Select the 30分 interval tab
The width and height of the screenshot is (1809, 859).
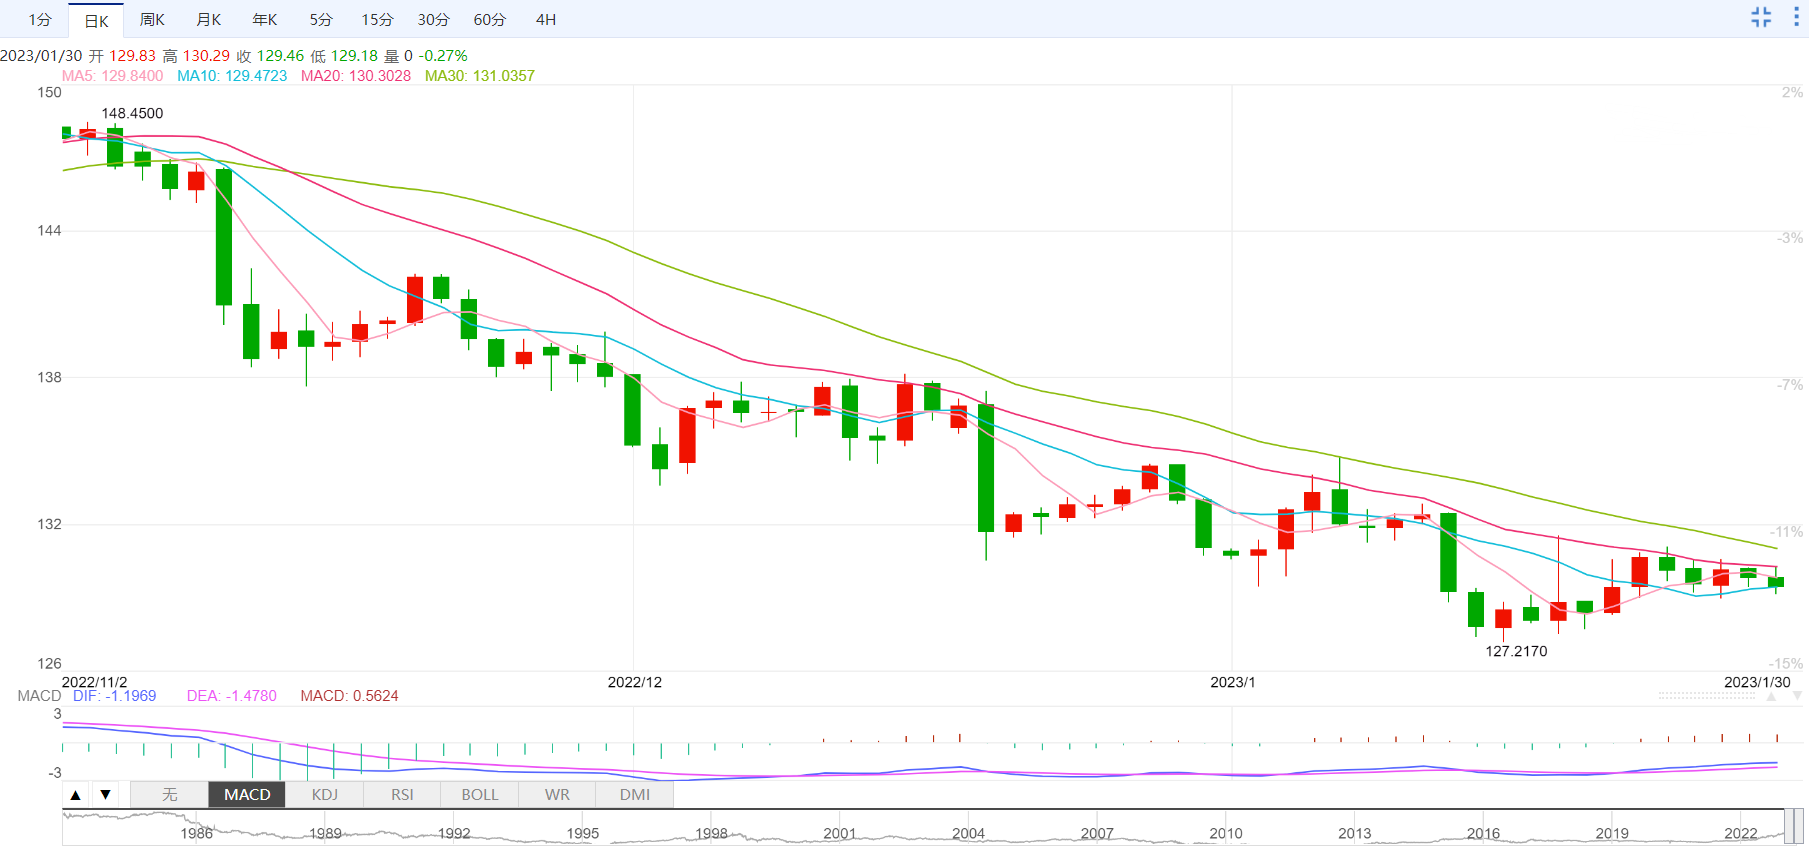point(433,20)
